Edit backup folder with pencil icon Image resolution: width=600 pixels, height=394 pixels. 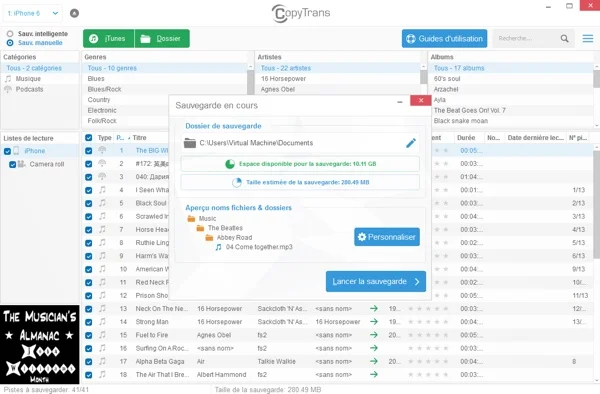pos(411,143)
